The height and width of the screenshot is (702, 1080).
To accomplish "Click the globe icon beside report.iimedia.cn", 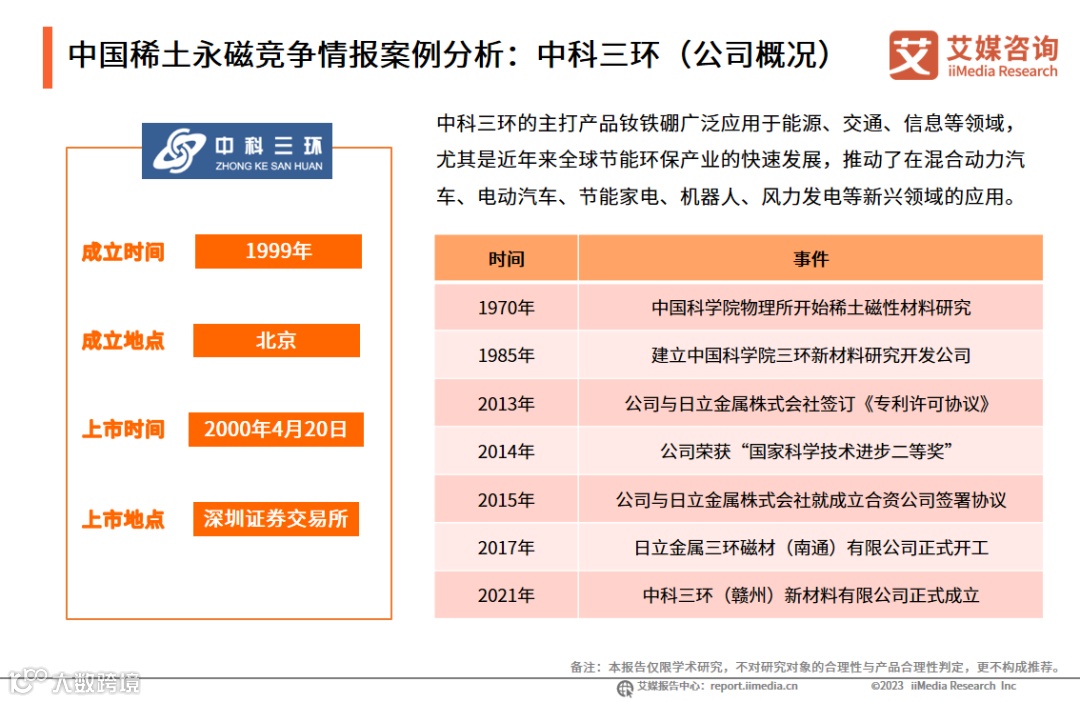I will coord(625,688).
